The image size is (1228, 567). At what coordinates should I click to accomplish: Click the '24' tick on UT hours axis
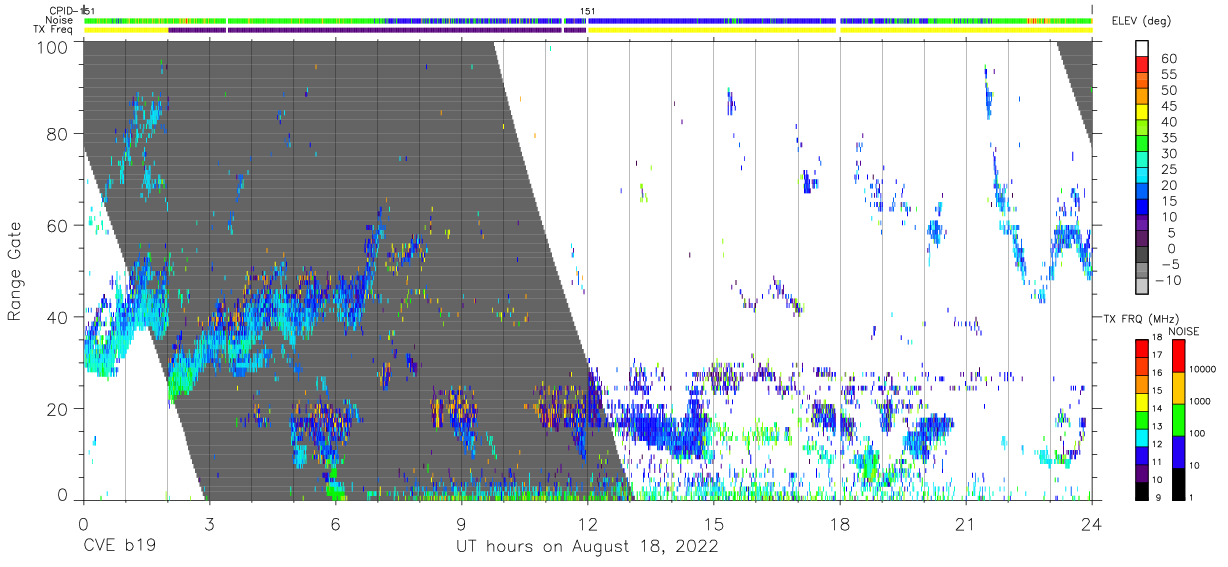pyautogui.click(x=1092, y=523)
